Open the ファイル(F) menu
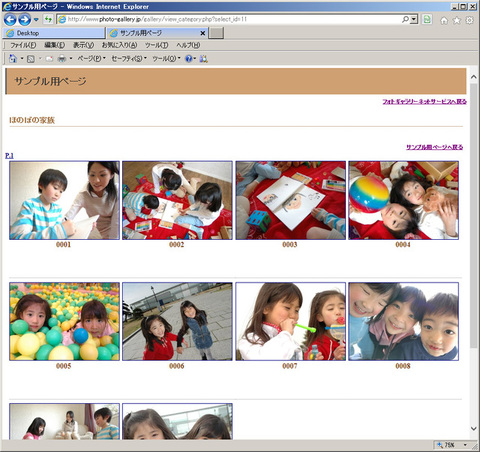This screenshot has width=480, height=452. click(23, 45)
